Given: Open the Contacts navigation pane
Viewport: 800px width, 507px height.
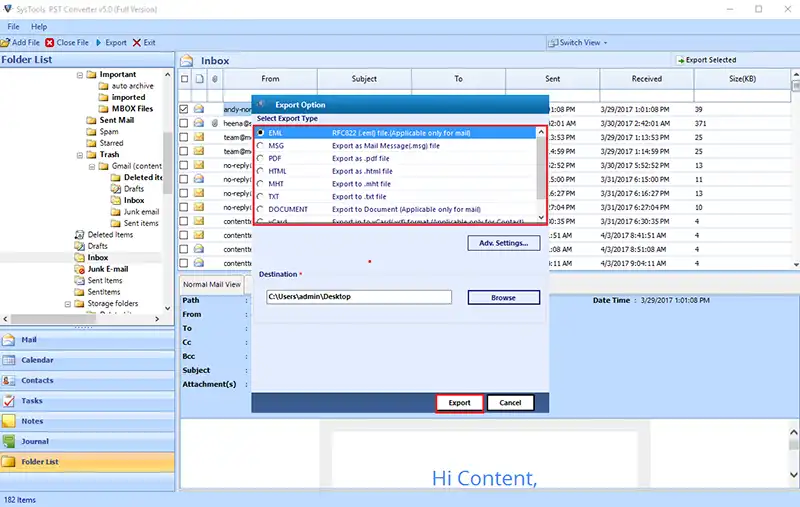Looking at the screenshot, I should (x=87, y=381).
